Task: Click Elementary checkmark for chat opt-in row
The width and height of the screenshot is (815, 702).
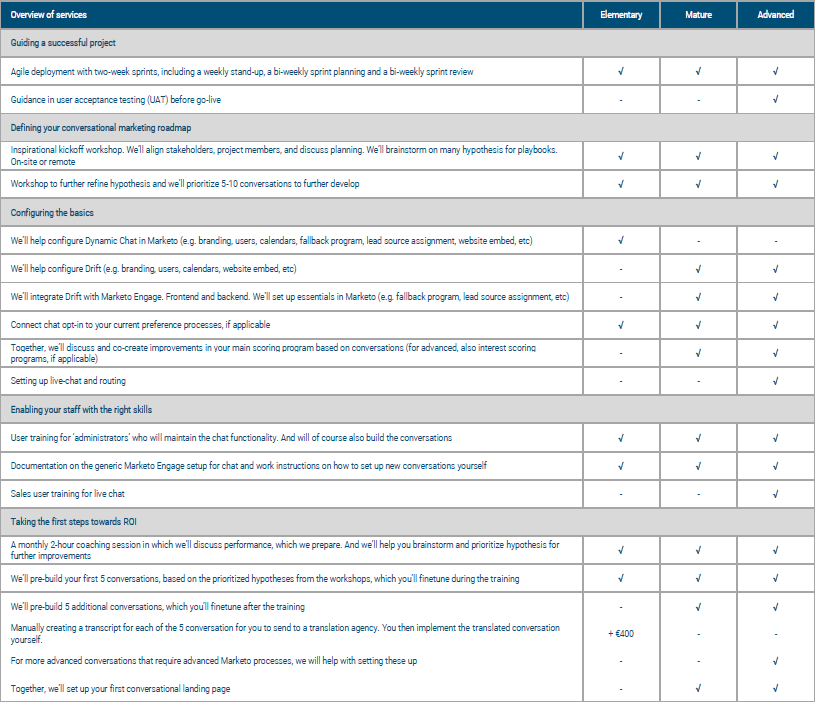Action: point(621,325)
